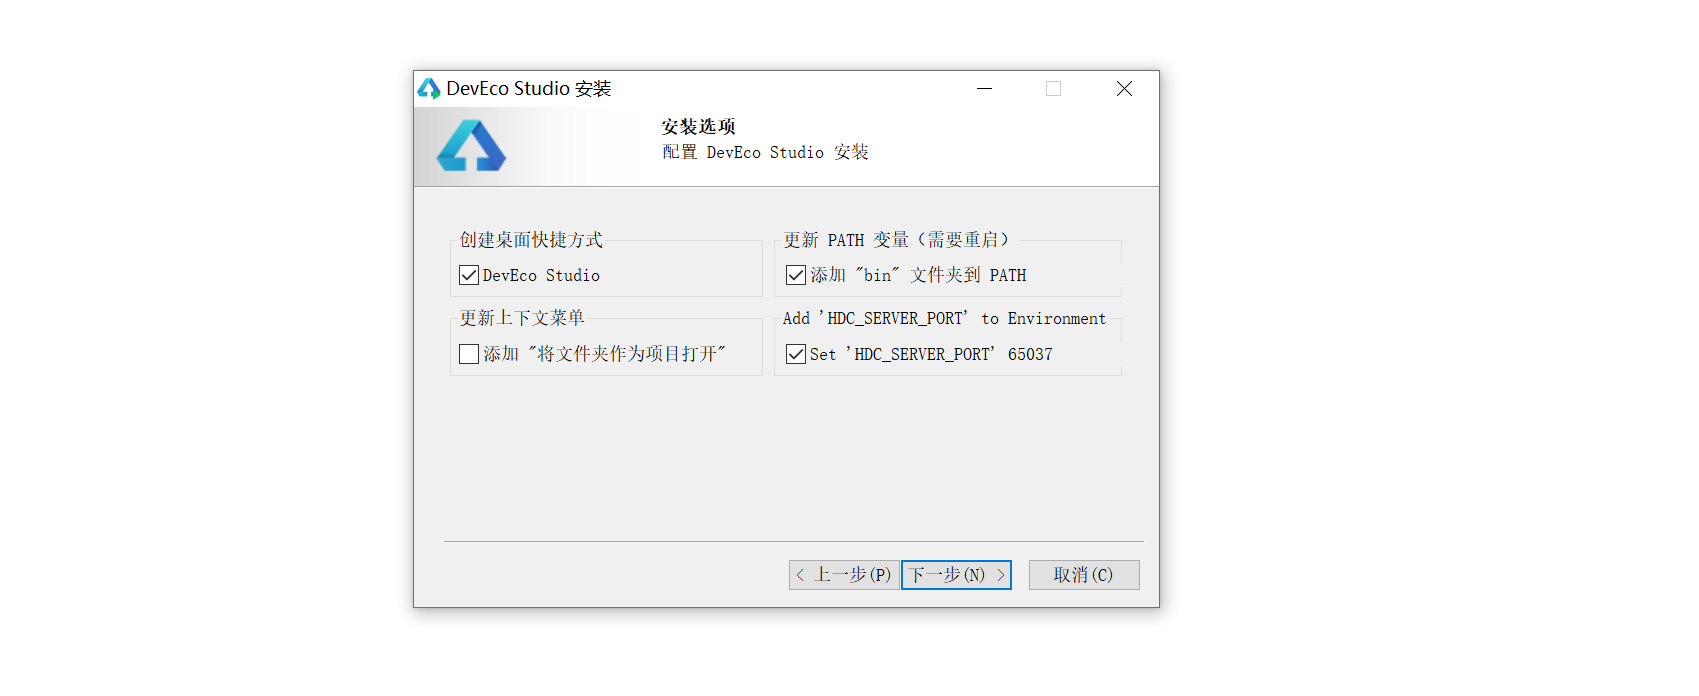The image size is (1699, 696).
Task: Click the "更新 PATH 变量（需要重启）" group label
Action: [898, 240]
